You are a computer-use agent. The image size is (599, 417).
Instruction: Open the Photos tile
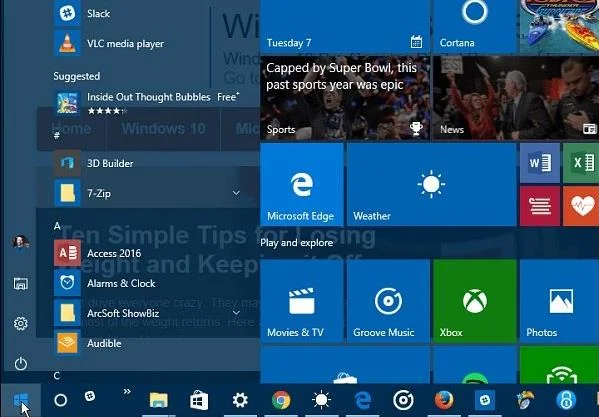(x=559, y=301)
